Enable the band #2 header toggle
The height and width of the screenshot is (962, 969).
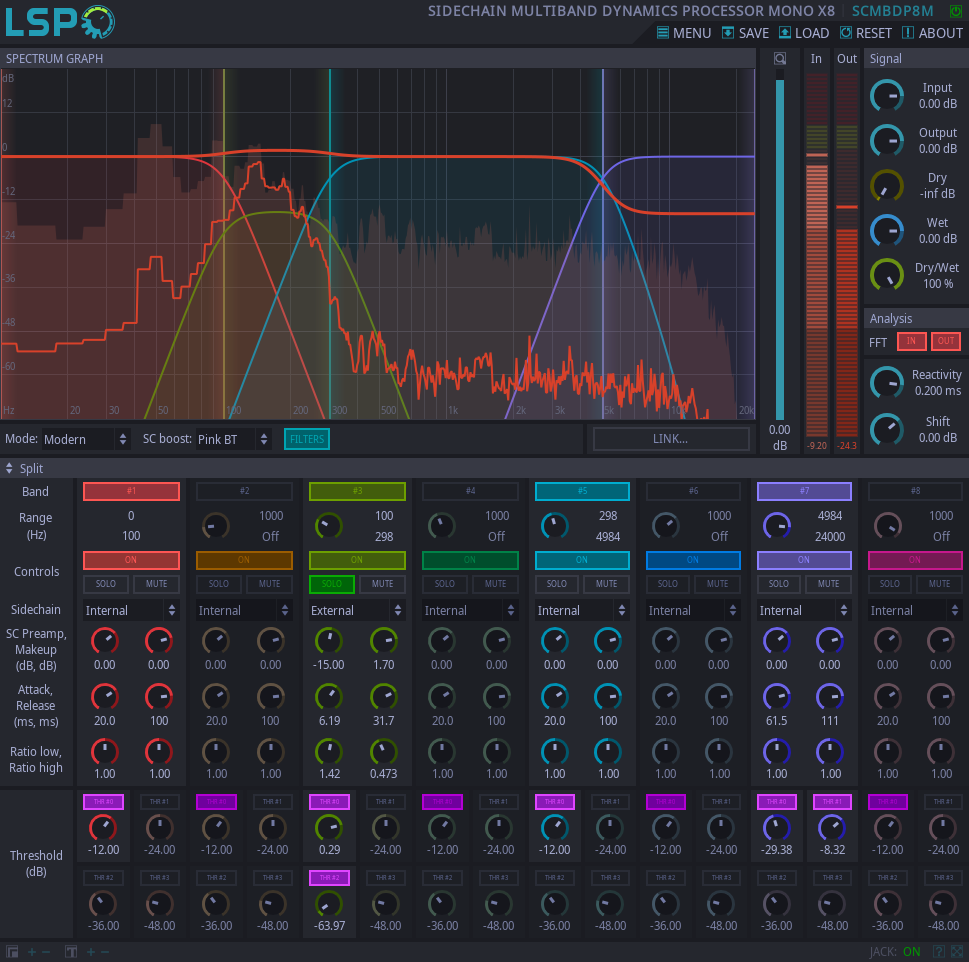(244, 491)
